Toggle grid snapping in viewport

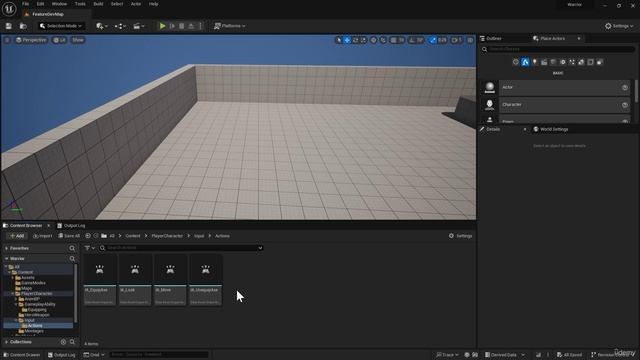point(393,40)
